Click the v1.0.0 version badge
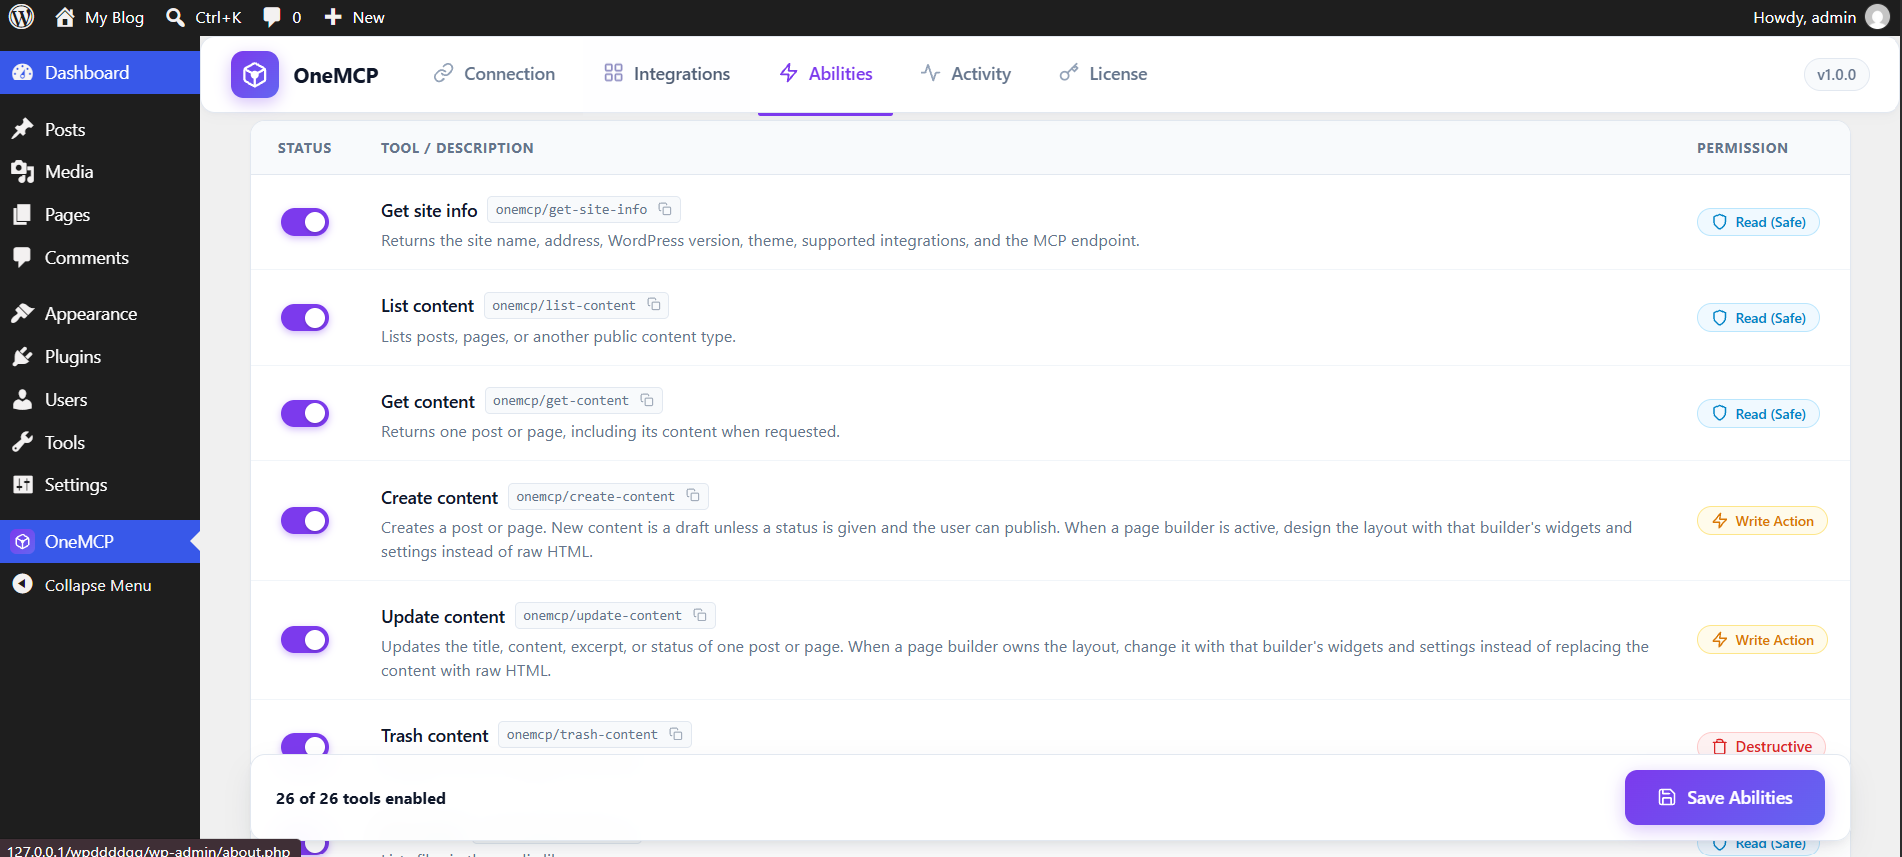The width and height of the screenshot is (1902, 857). [1836, 74]
